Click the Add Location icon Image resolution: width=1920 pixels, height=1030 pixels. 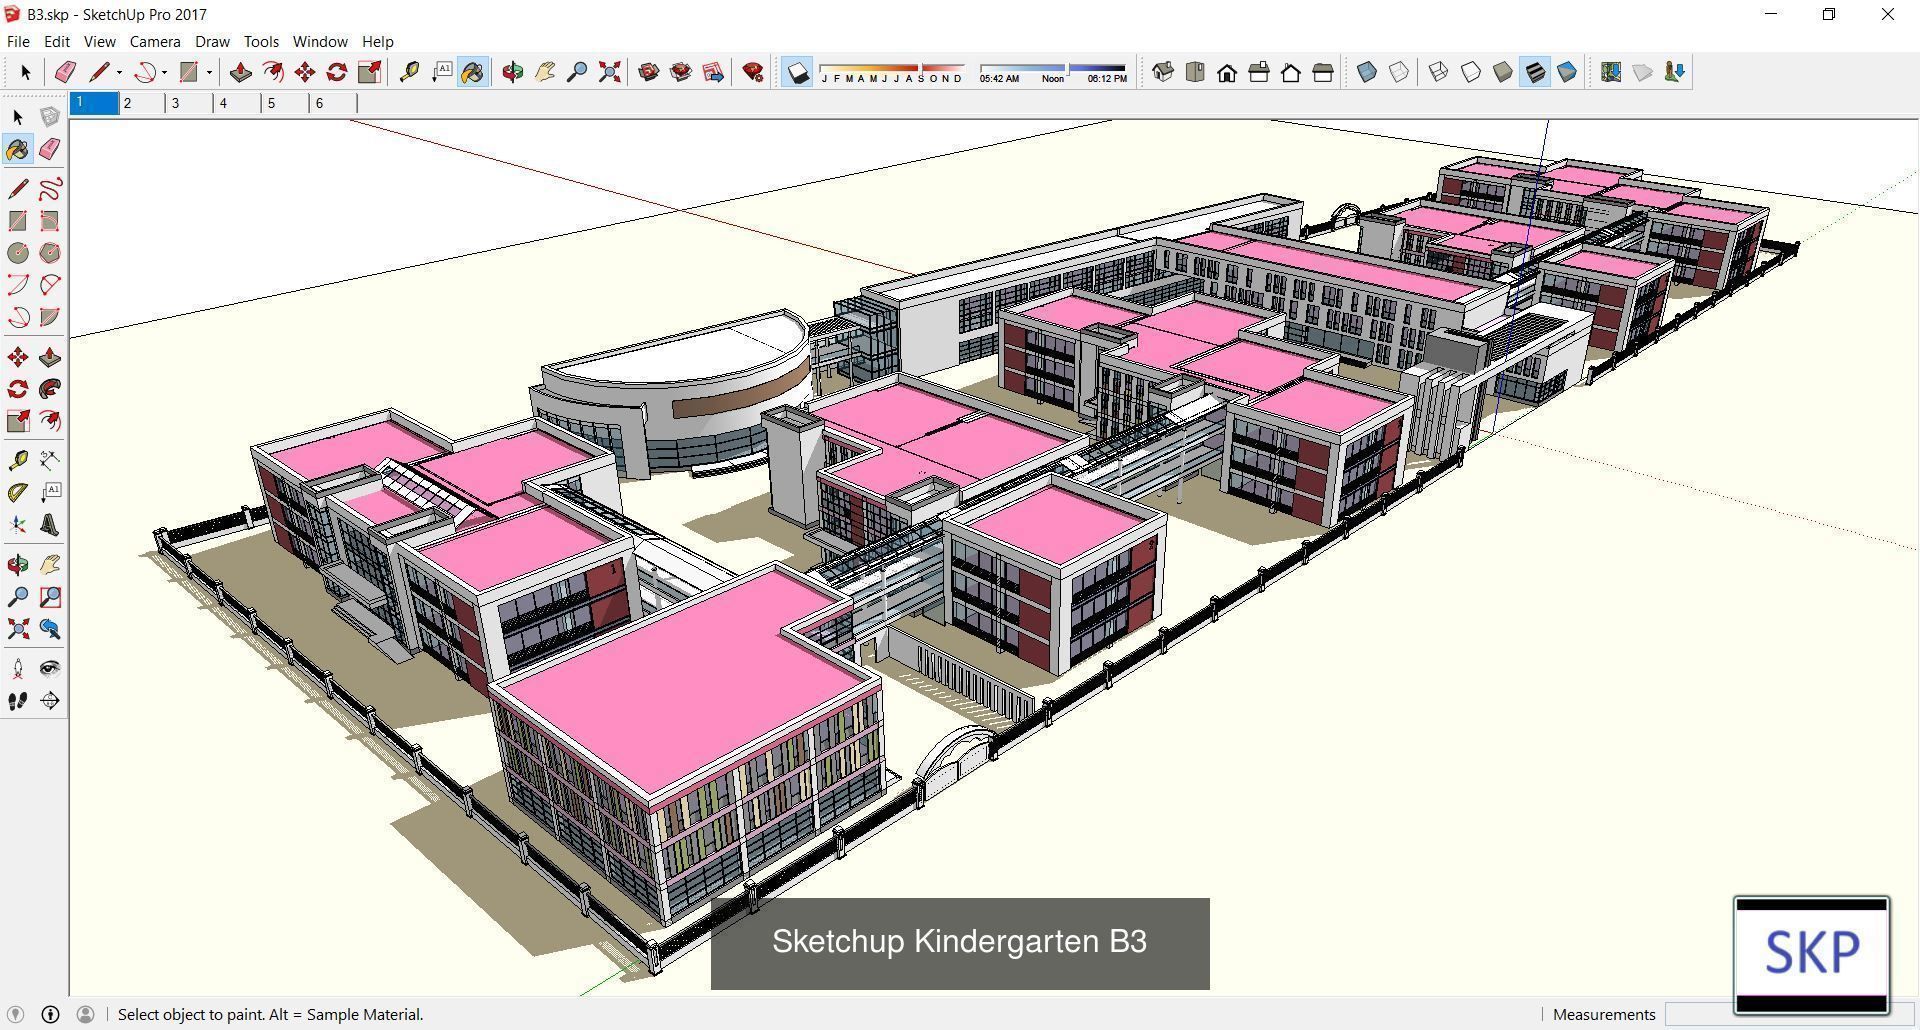click(x=1611, y=72)
